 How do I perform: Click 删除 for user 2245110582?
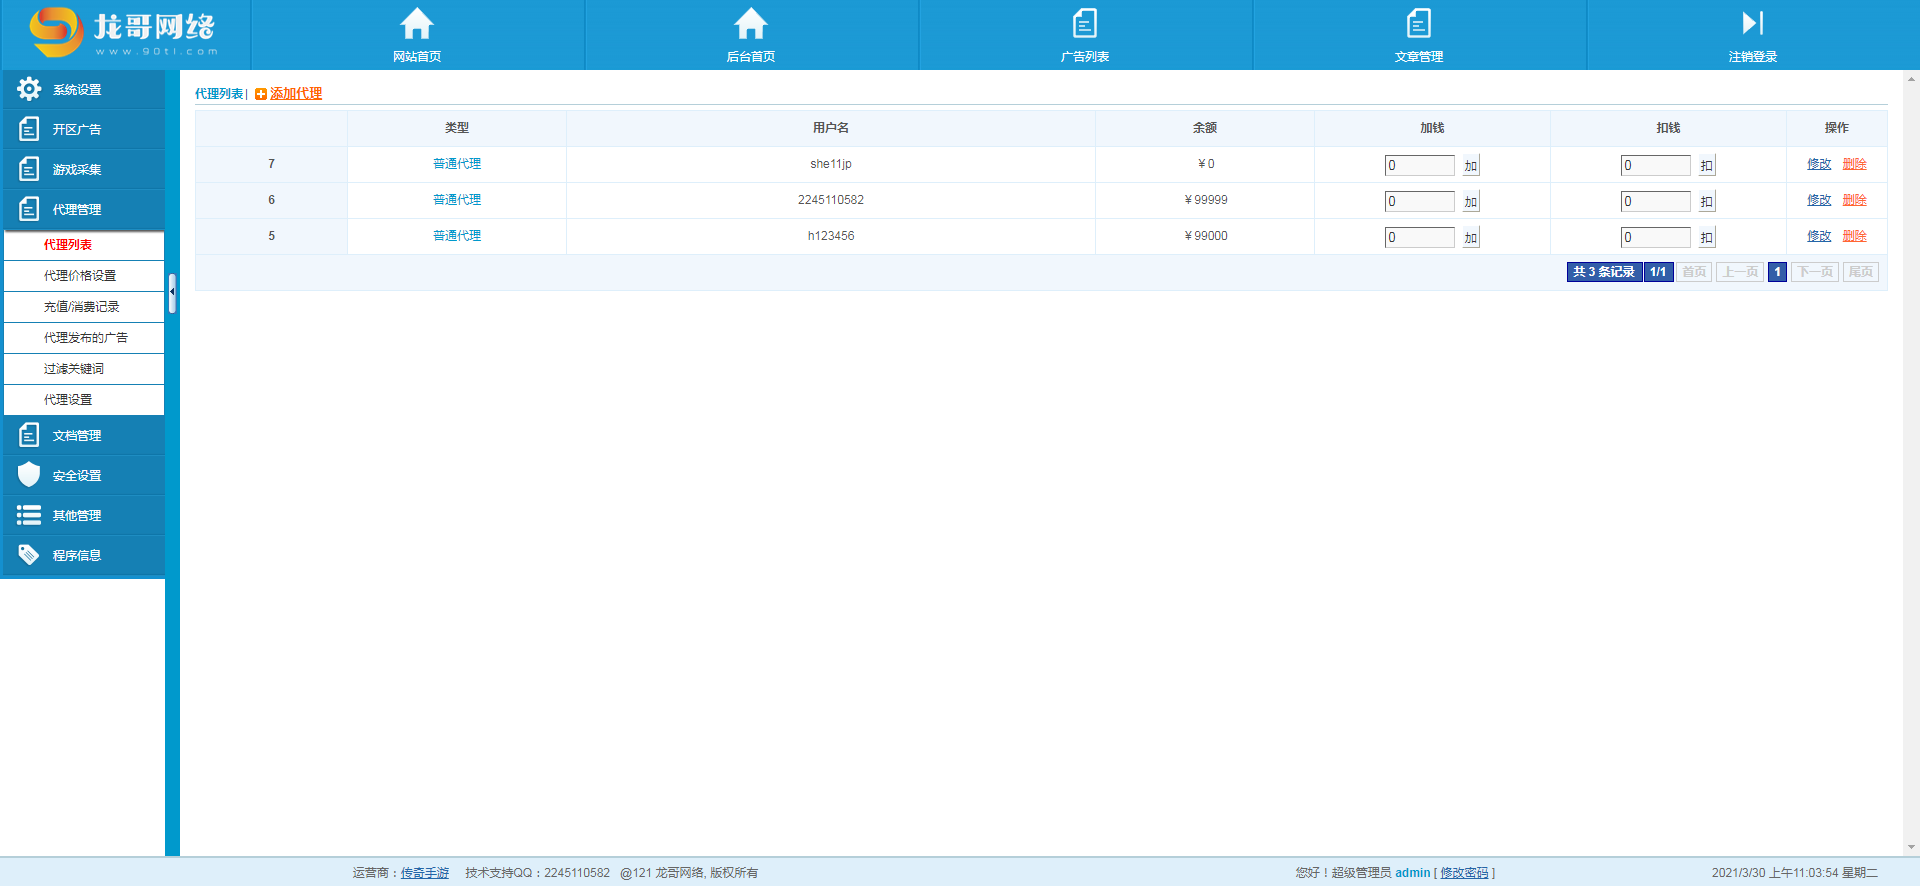[x=1855, y=200]
